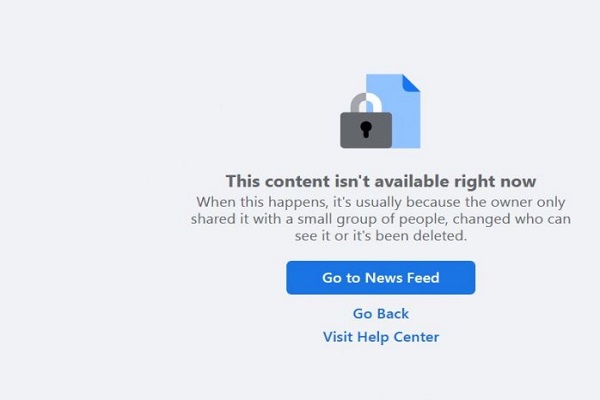Click the folded corner of the document
The width and height of the screenshot is (600, 400).
click(x=411, y=83)
